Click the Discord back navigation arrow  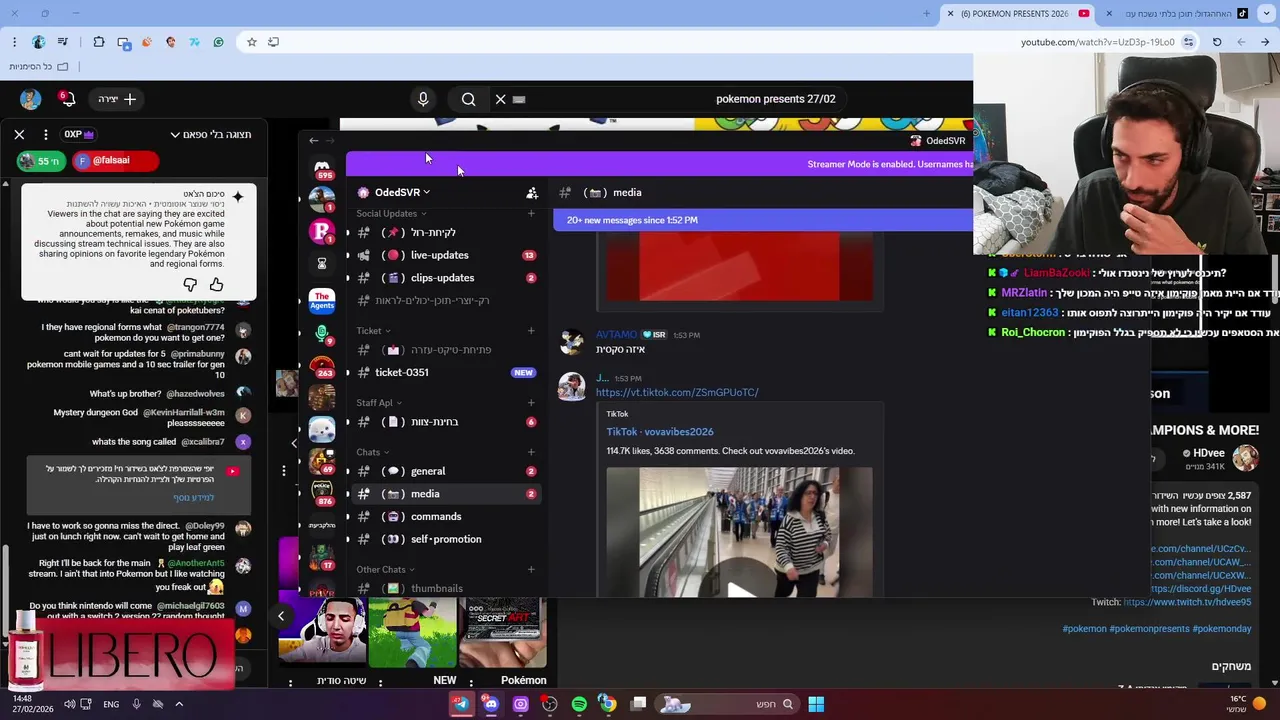click(314, 141)
